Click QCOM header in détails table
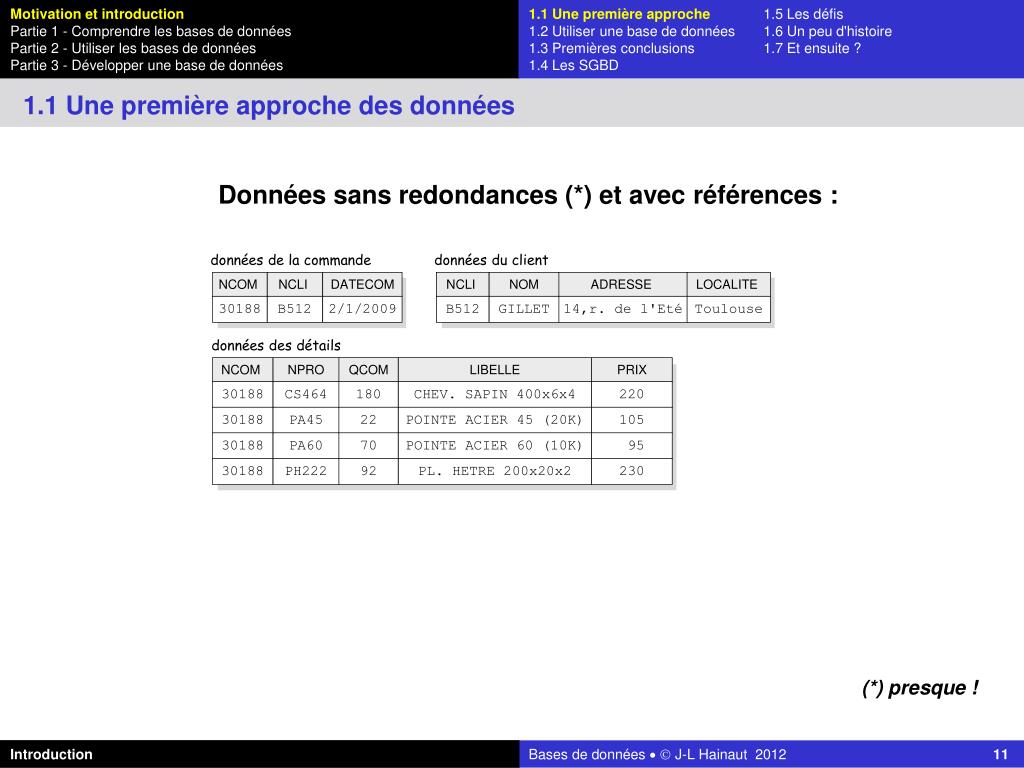1024x768 pixels. [368, 370]
